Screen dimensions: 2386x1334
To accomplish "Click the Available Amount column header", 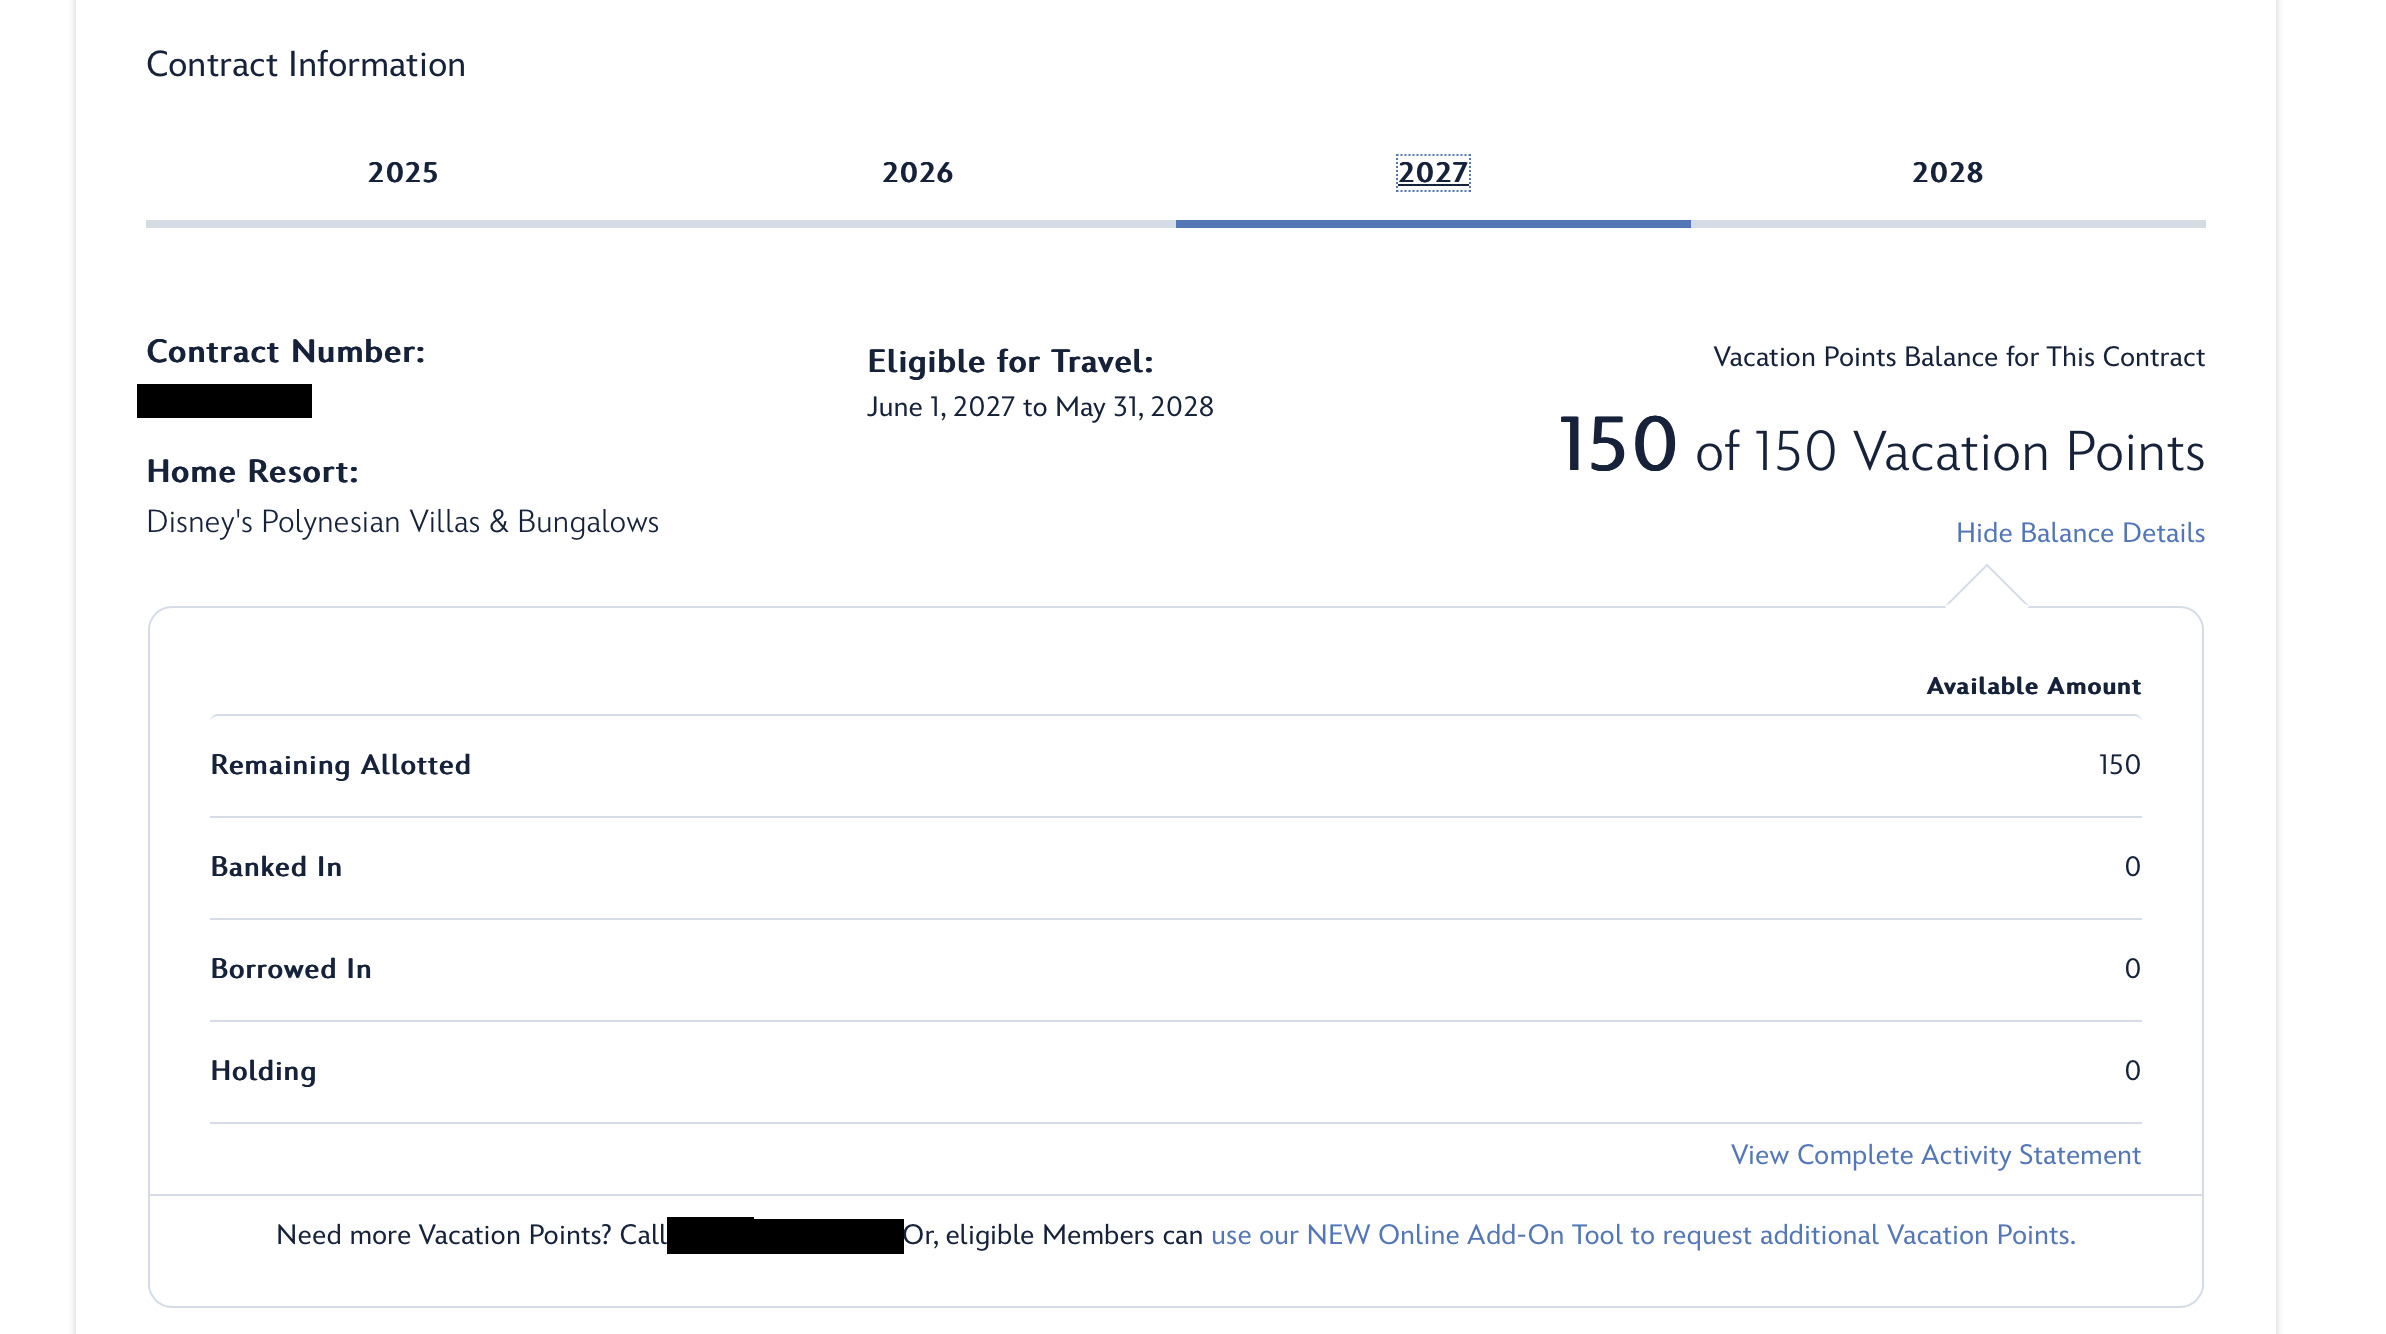I will click(2033, 687).
